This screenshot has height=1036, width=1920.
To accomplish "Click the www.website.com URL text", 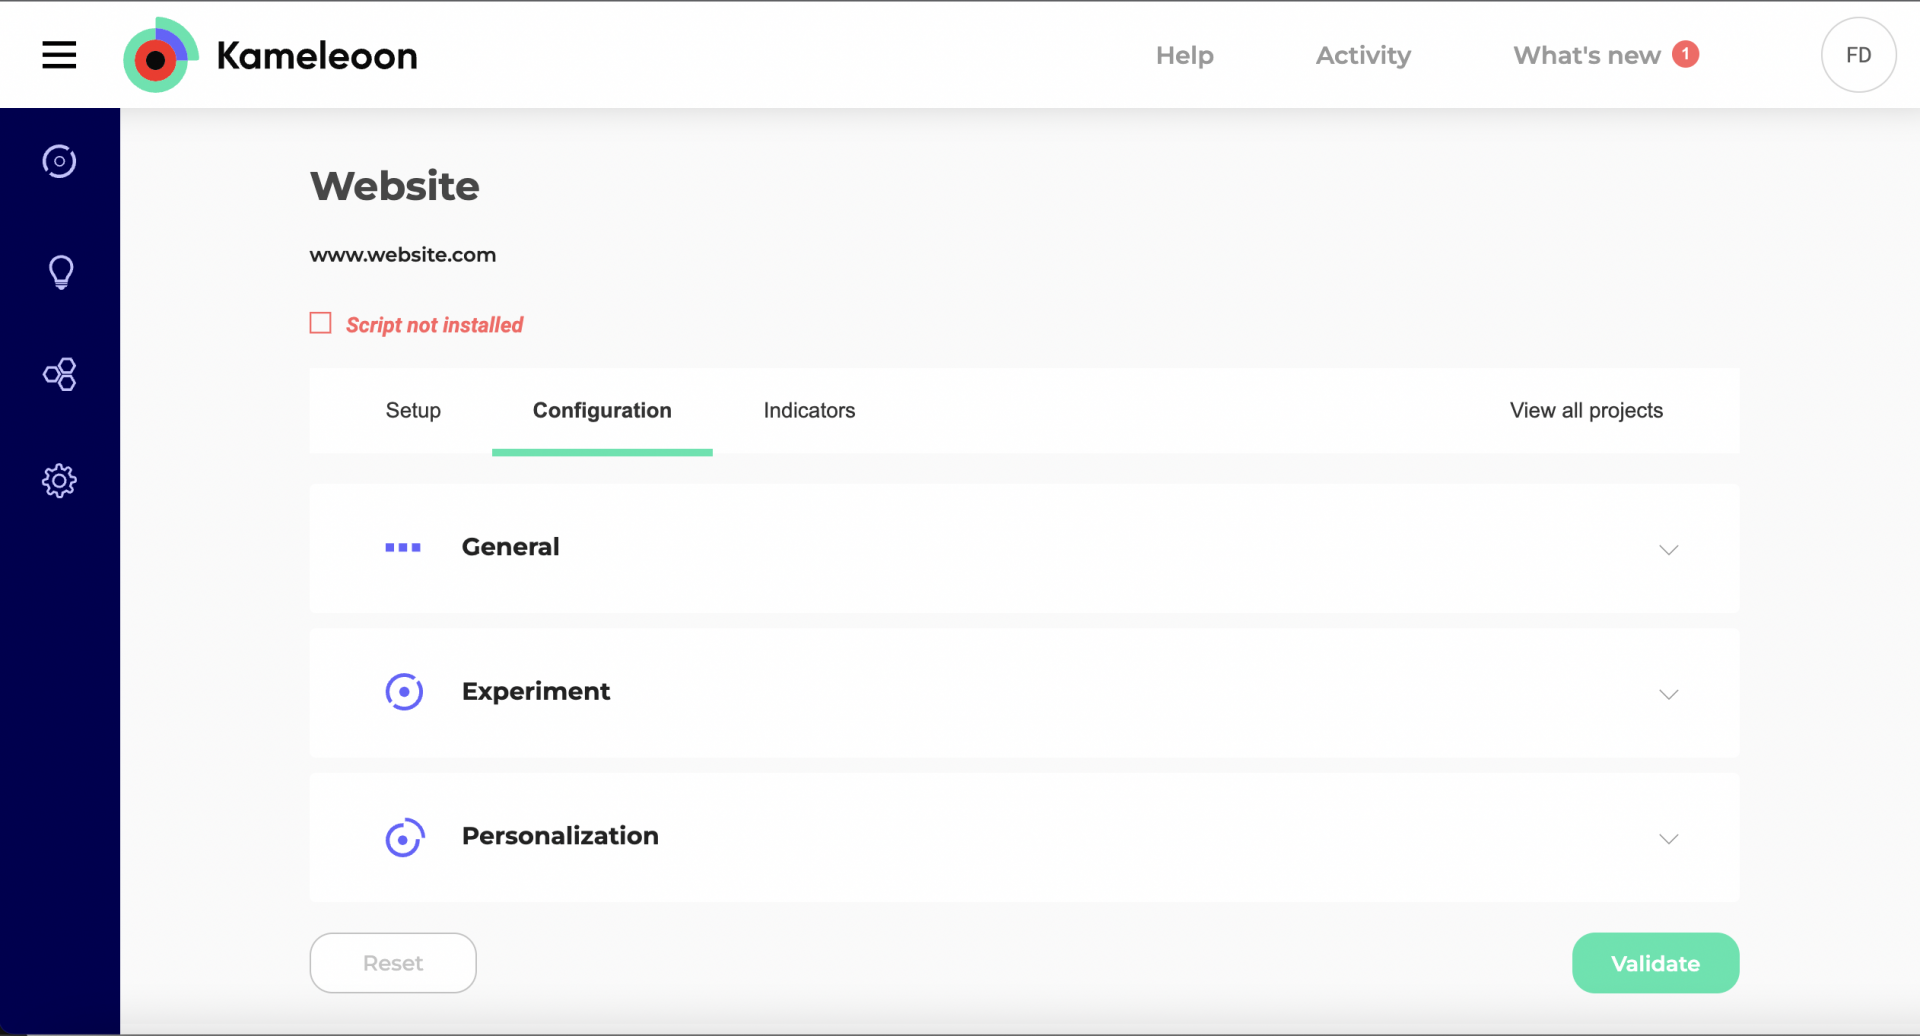I will pos(403,255).
